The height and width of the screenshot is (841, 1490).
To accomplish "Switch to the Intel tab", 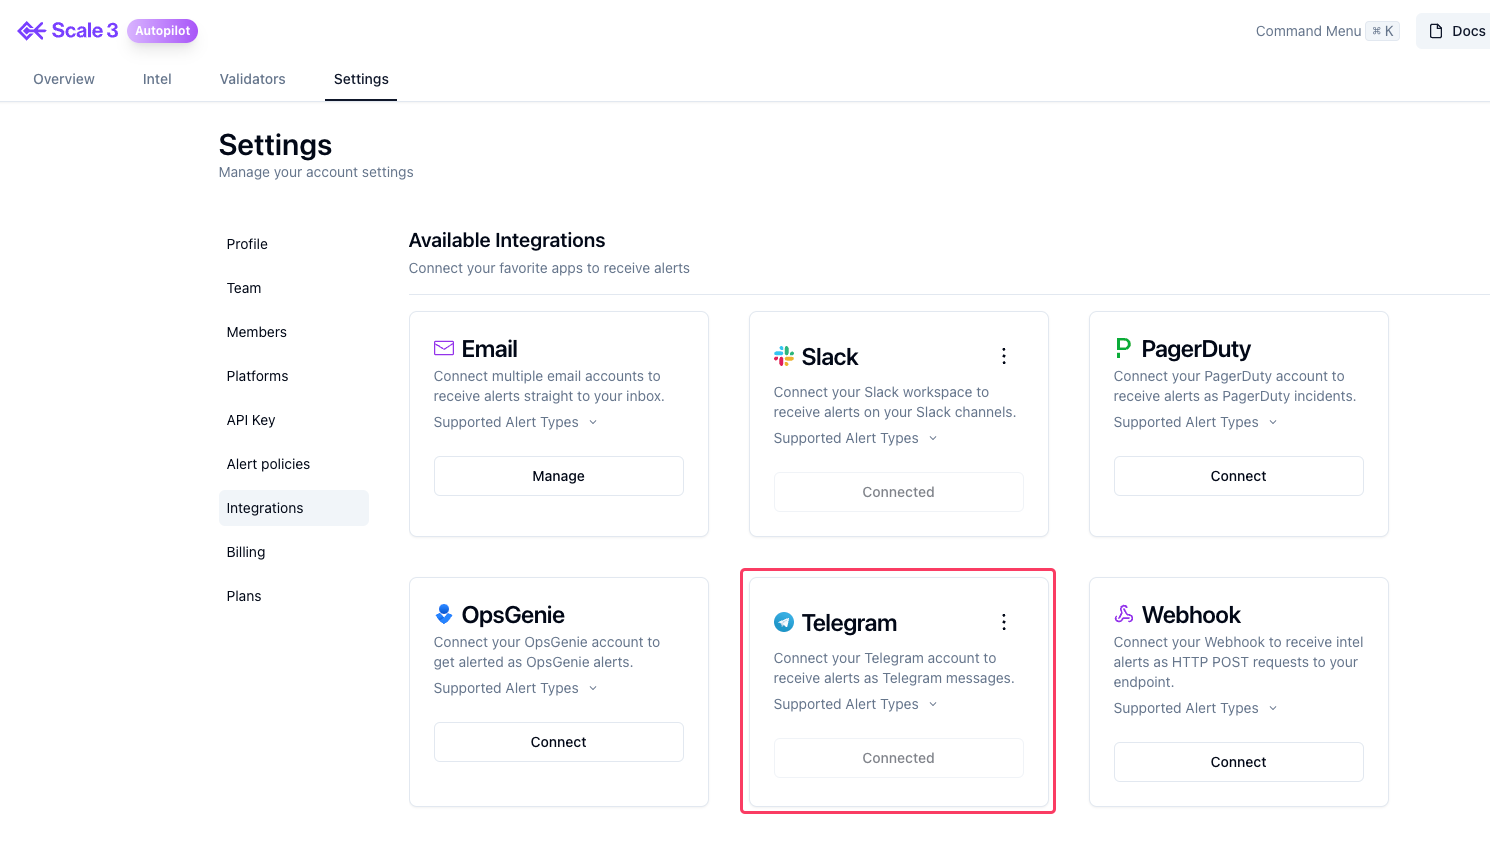I will click(157, 79).
